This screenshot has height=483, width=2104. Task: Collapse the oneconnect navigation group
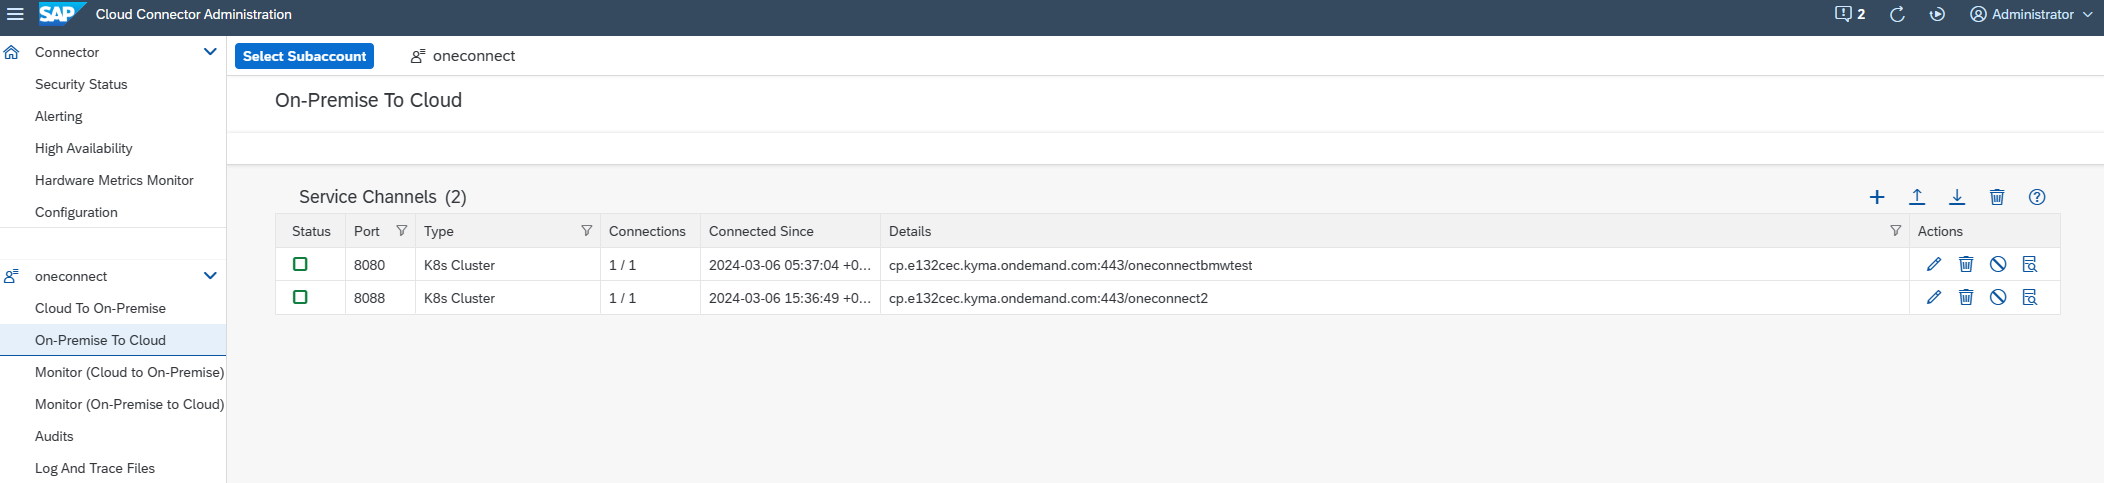[x=210, y=276]
